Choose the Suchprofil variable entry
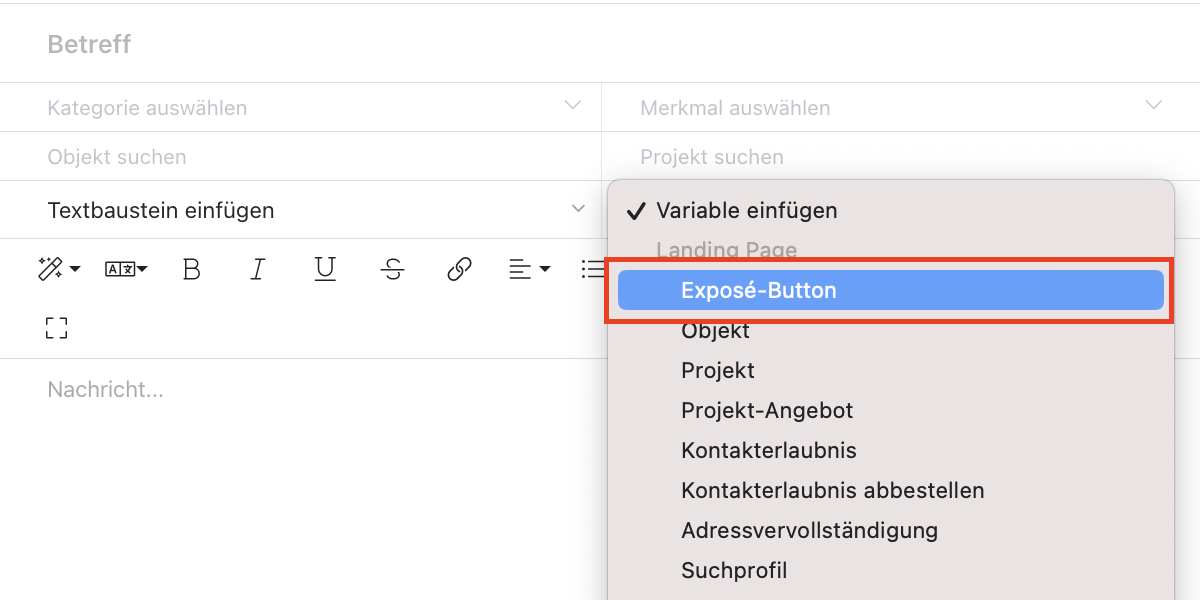 point(734,570)
